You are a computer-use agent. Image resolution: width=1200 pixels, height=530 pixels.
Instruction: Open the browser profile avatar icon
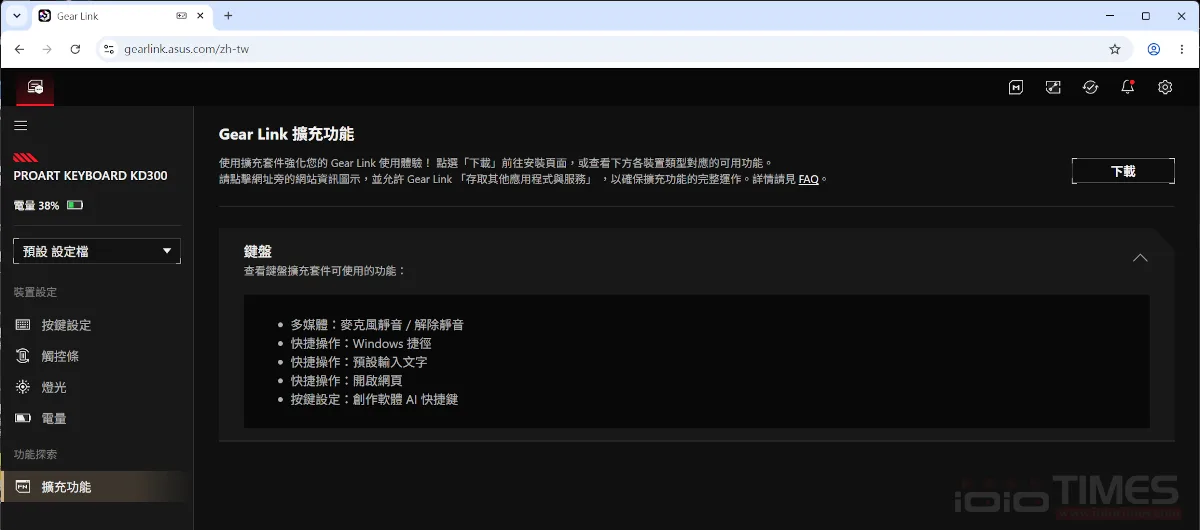1154,49
